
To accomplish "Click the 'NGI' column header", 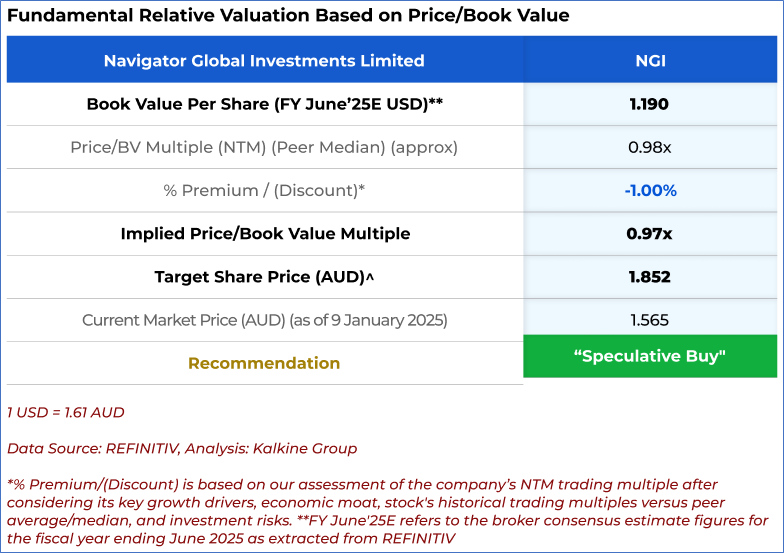I will [x=650, y=60].
